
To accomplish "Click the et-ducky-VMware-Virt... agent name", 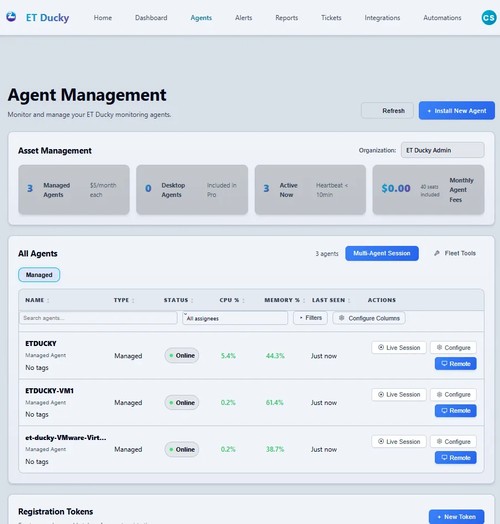I will click(x=66, y=438).
